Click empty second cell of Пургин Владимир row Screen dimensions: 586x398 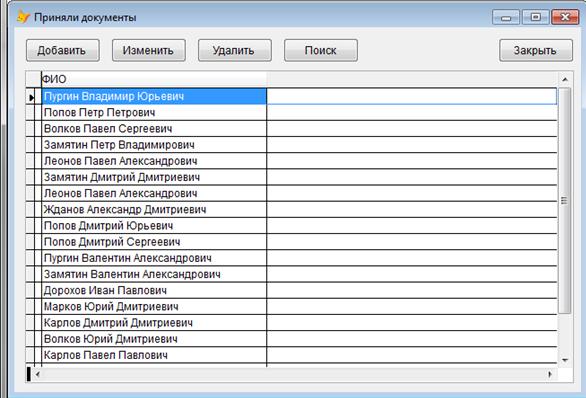tap(412, 96)
